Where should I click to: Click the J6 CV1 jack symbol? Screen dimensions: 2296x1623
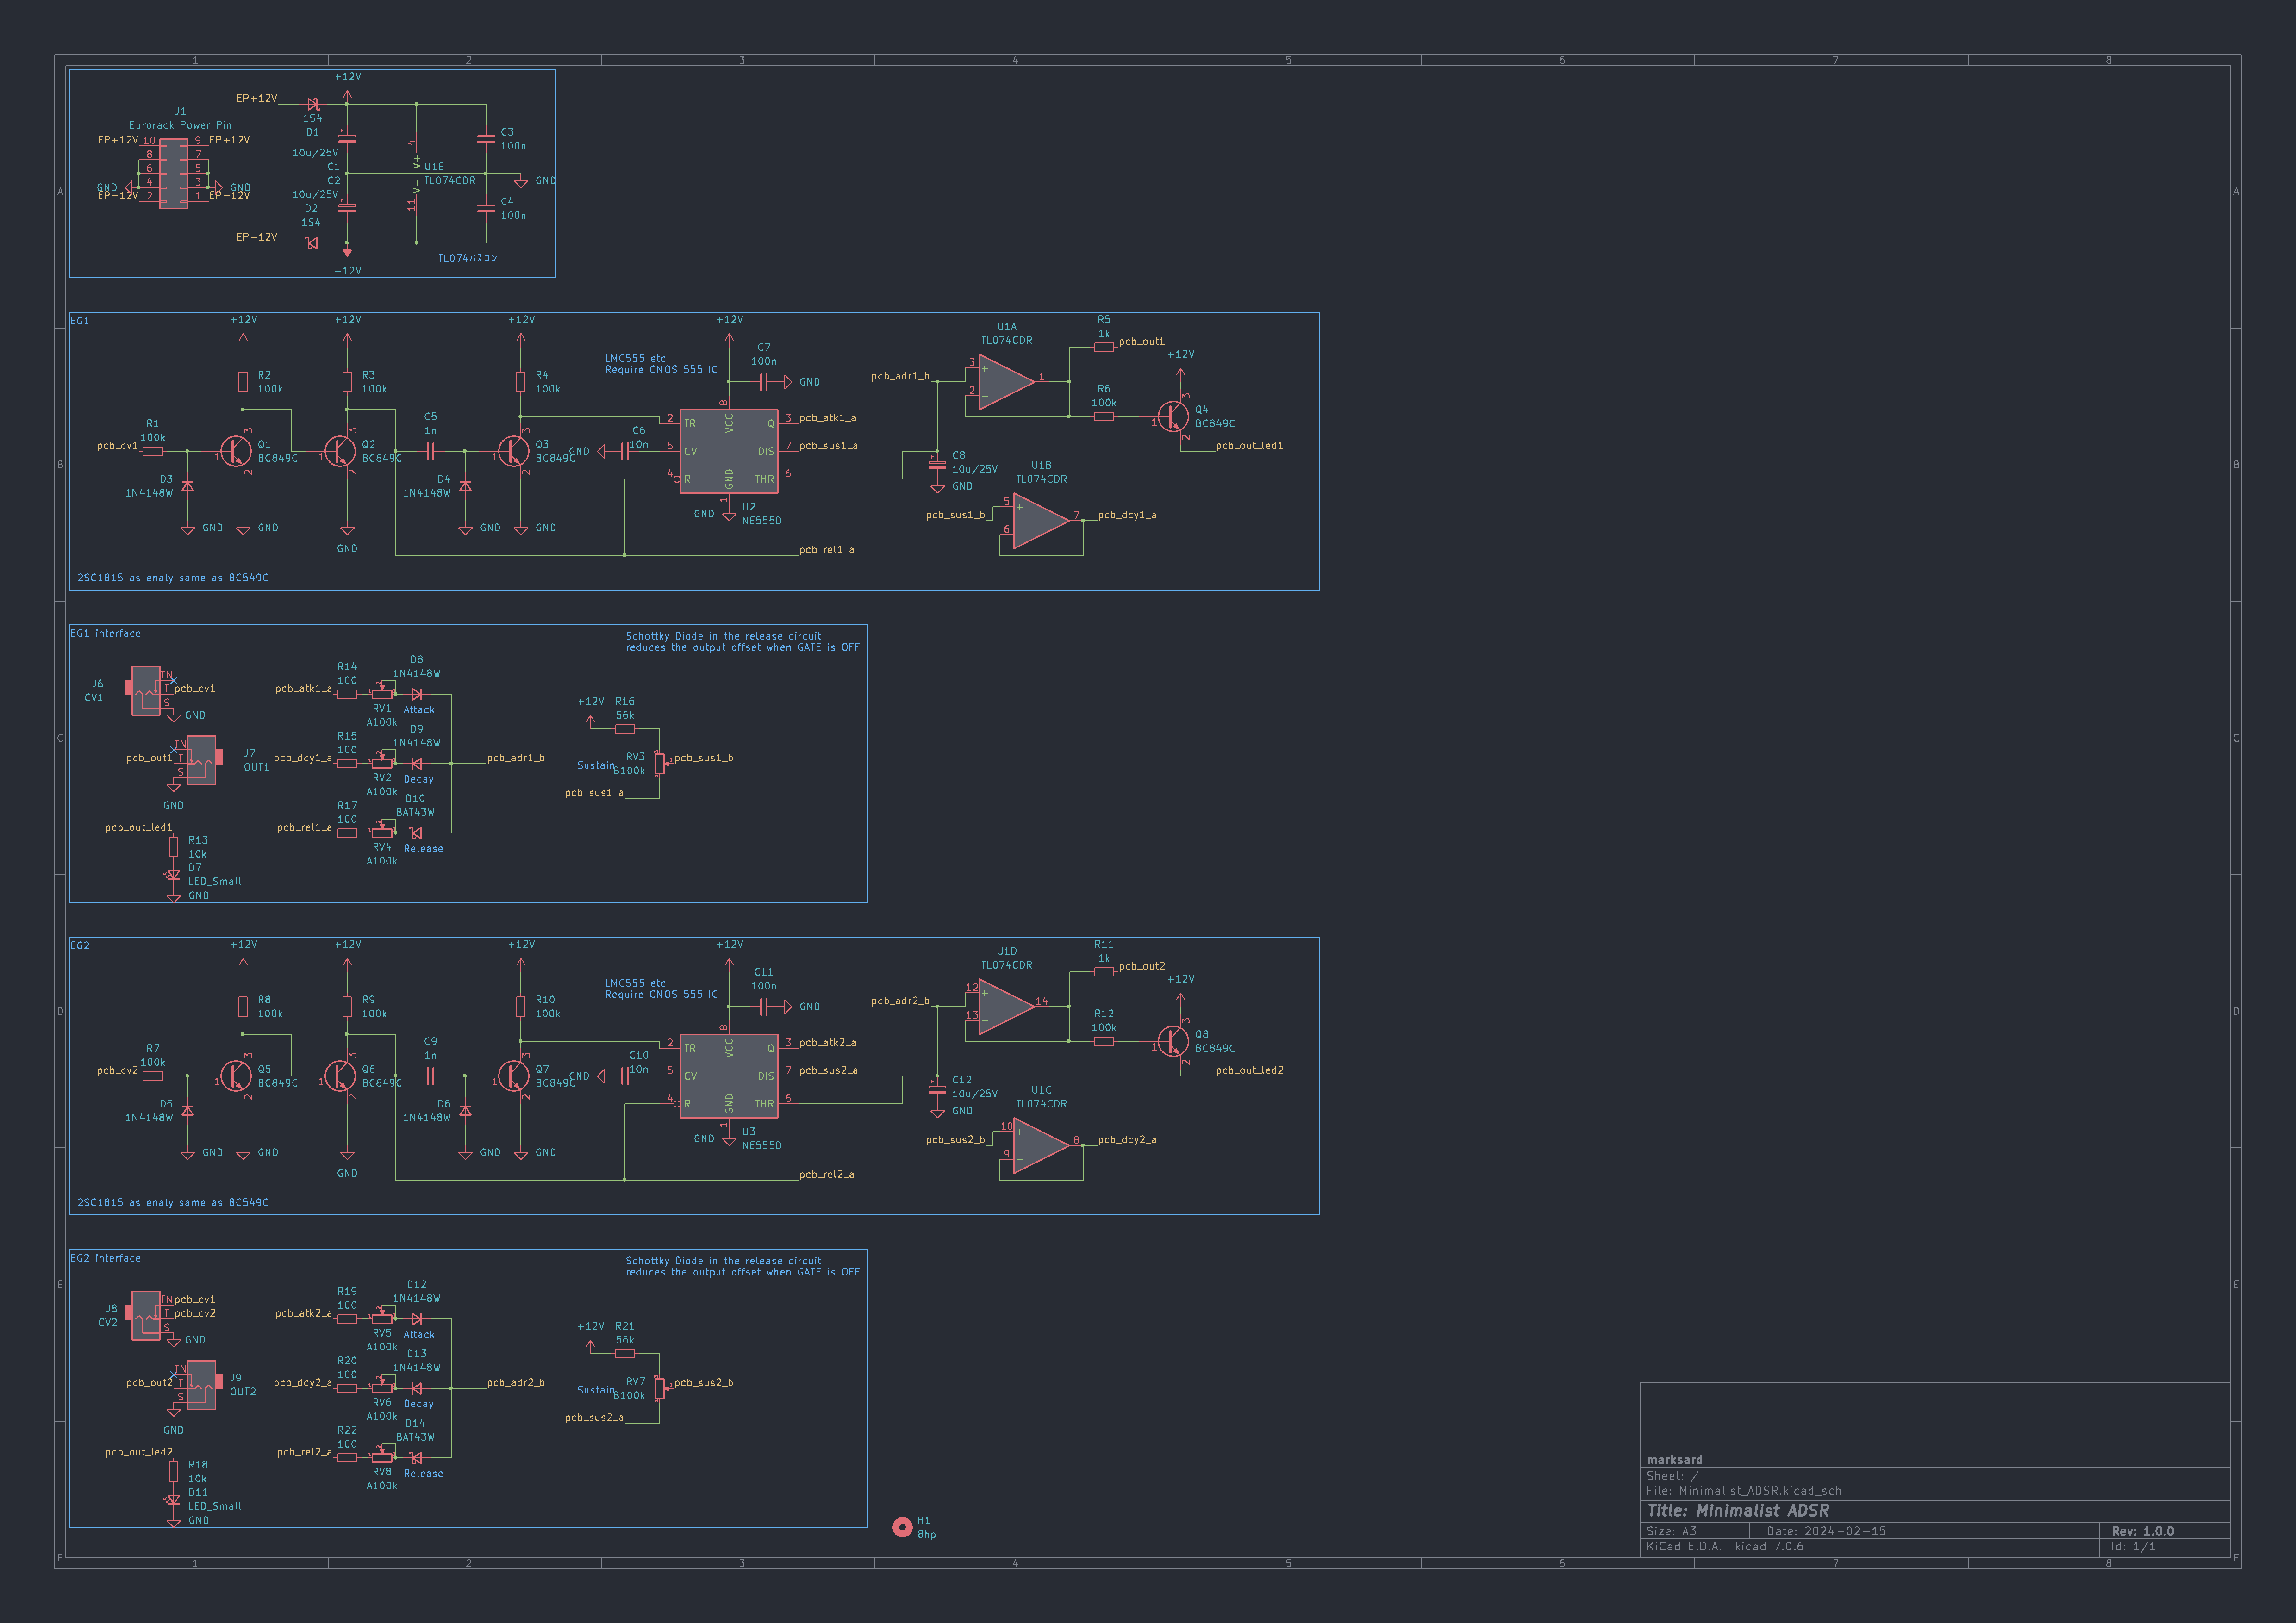[x=146, y=691]
